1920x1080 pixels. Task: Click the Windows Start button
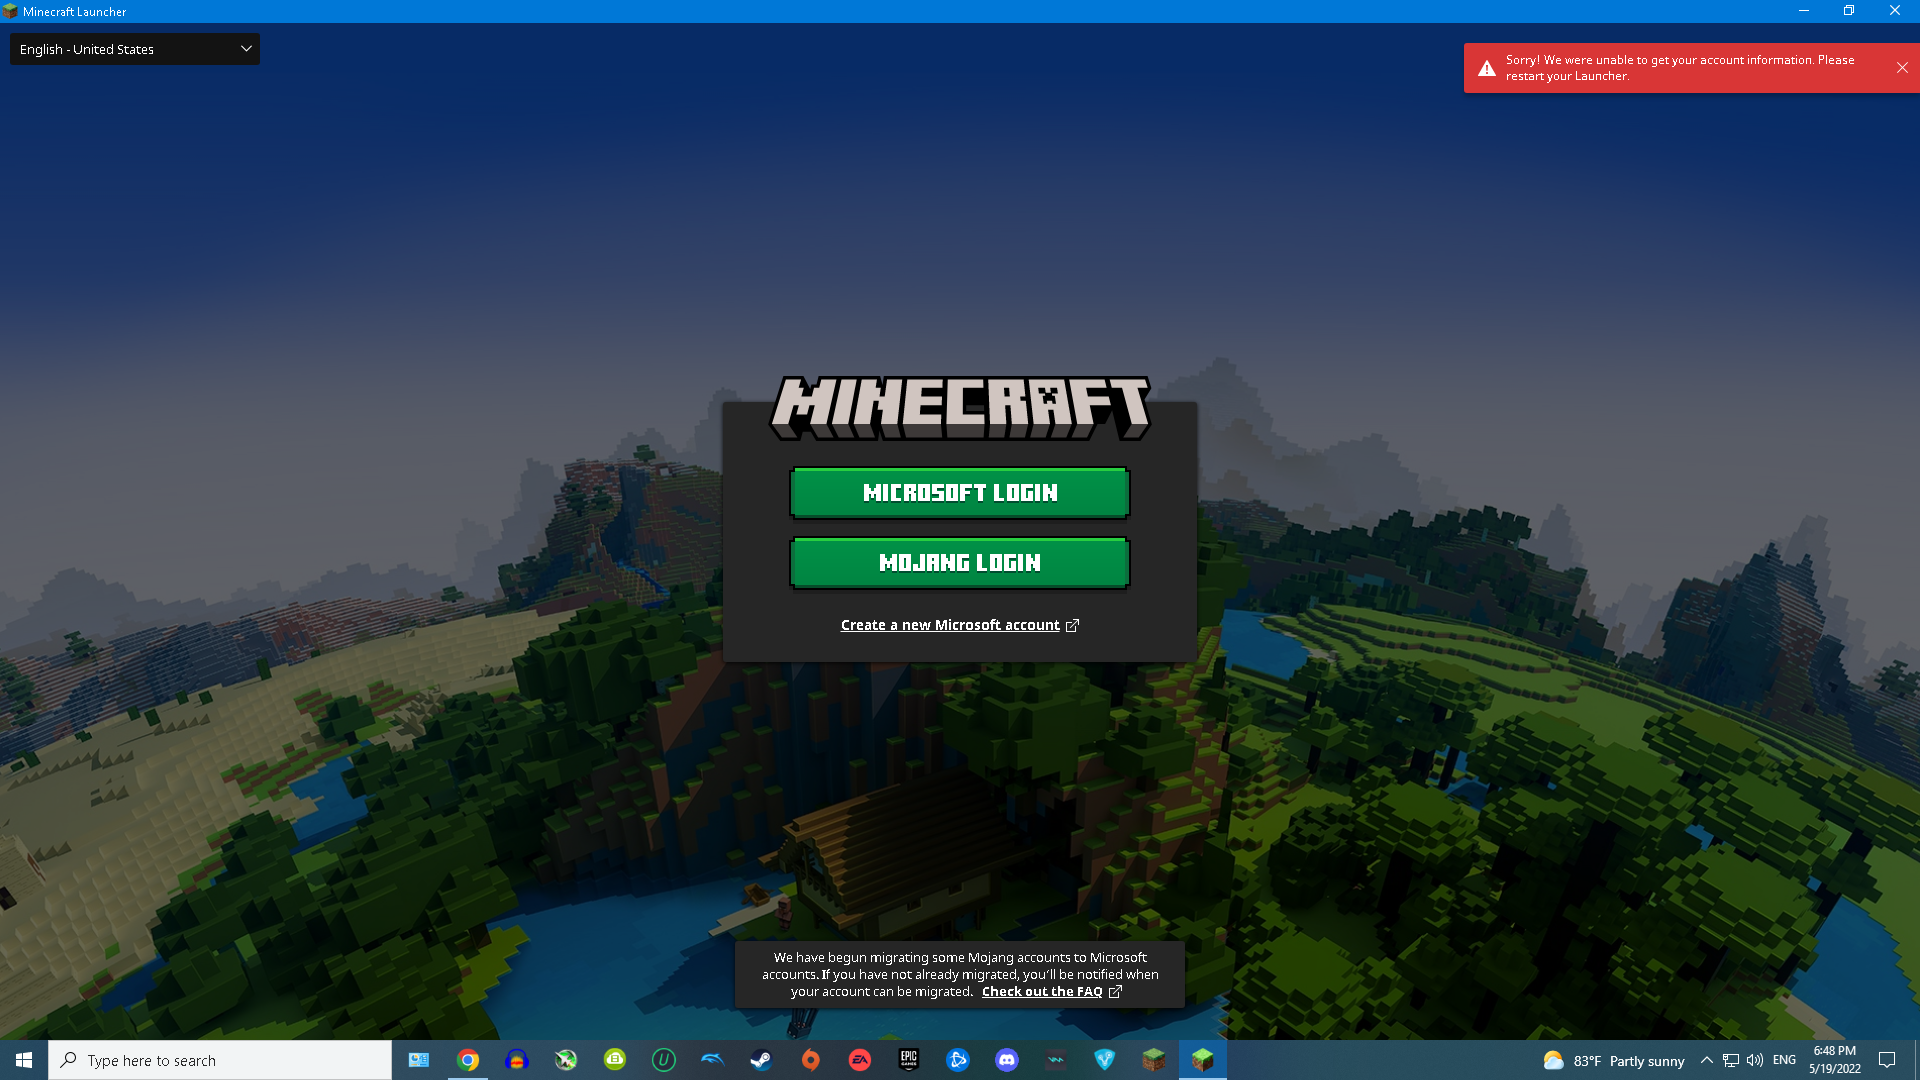click(x=24, y=1060)
